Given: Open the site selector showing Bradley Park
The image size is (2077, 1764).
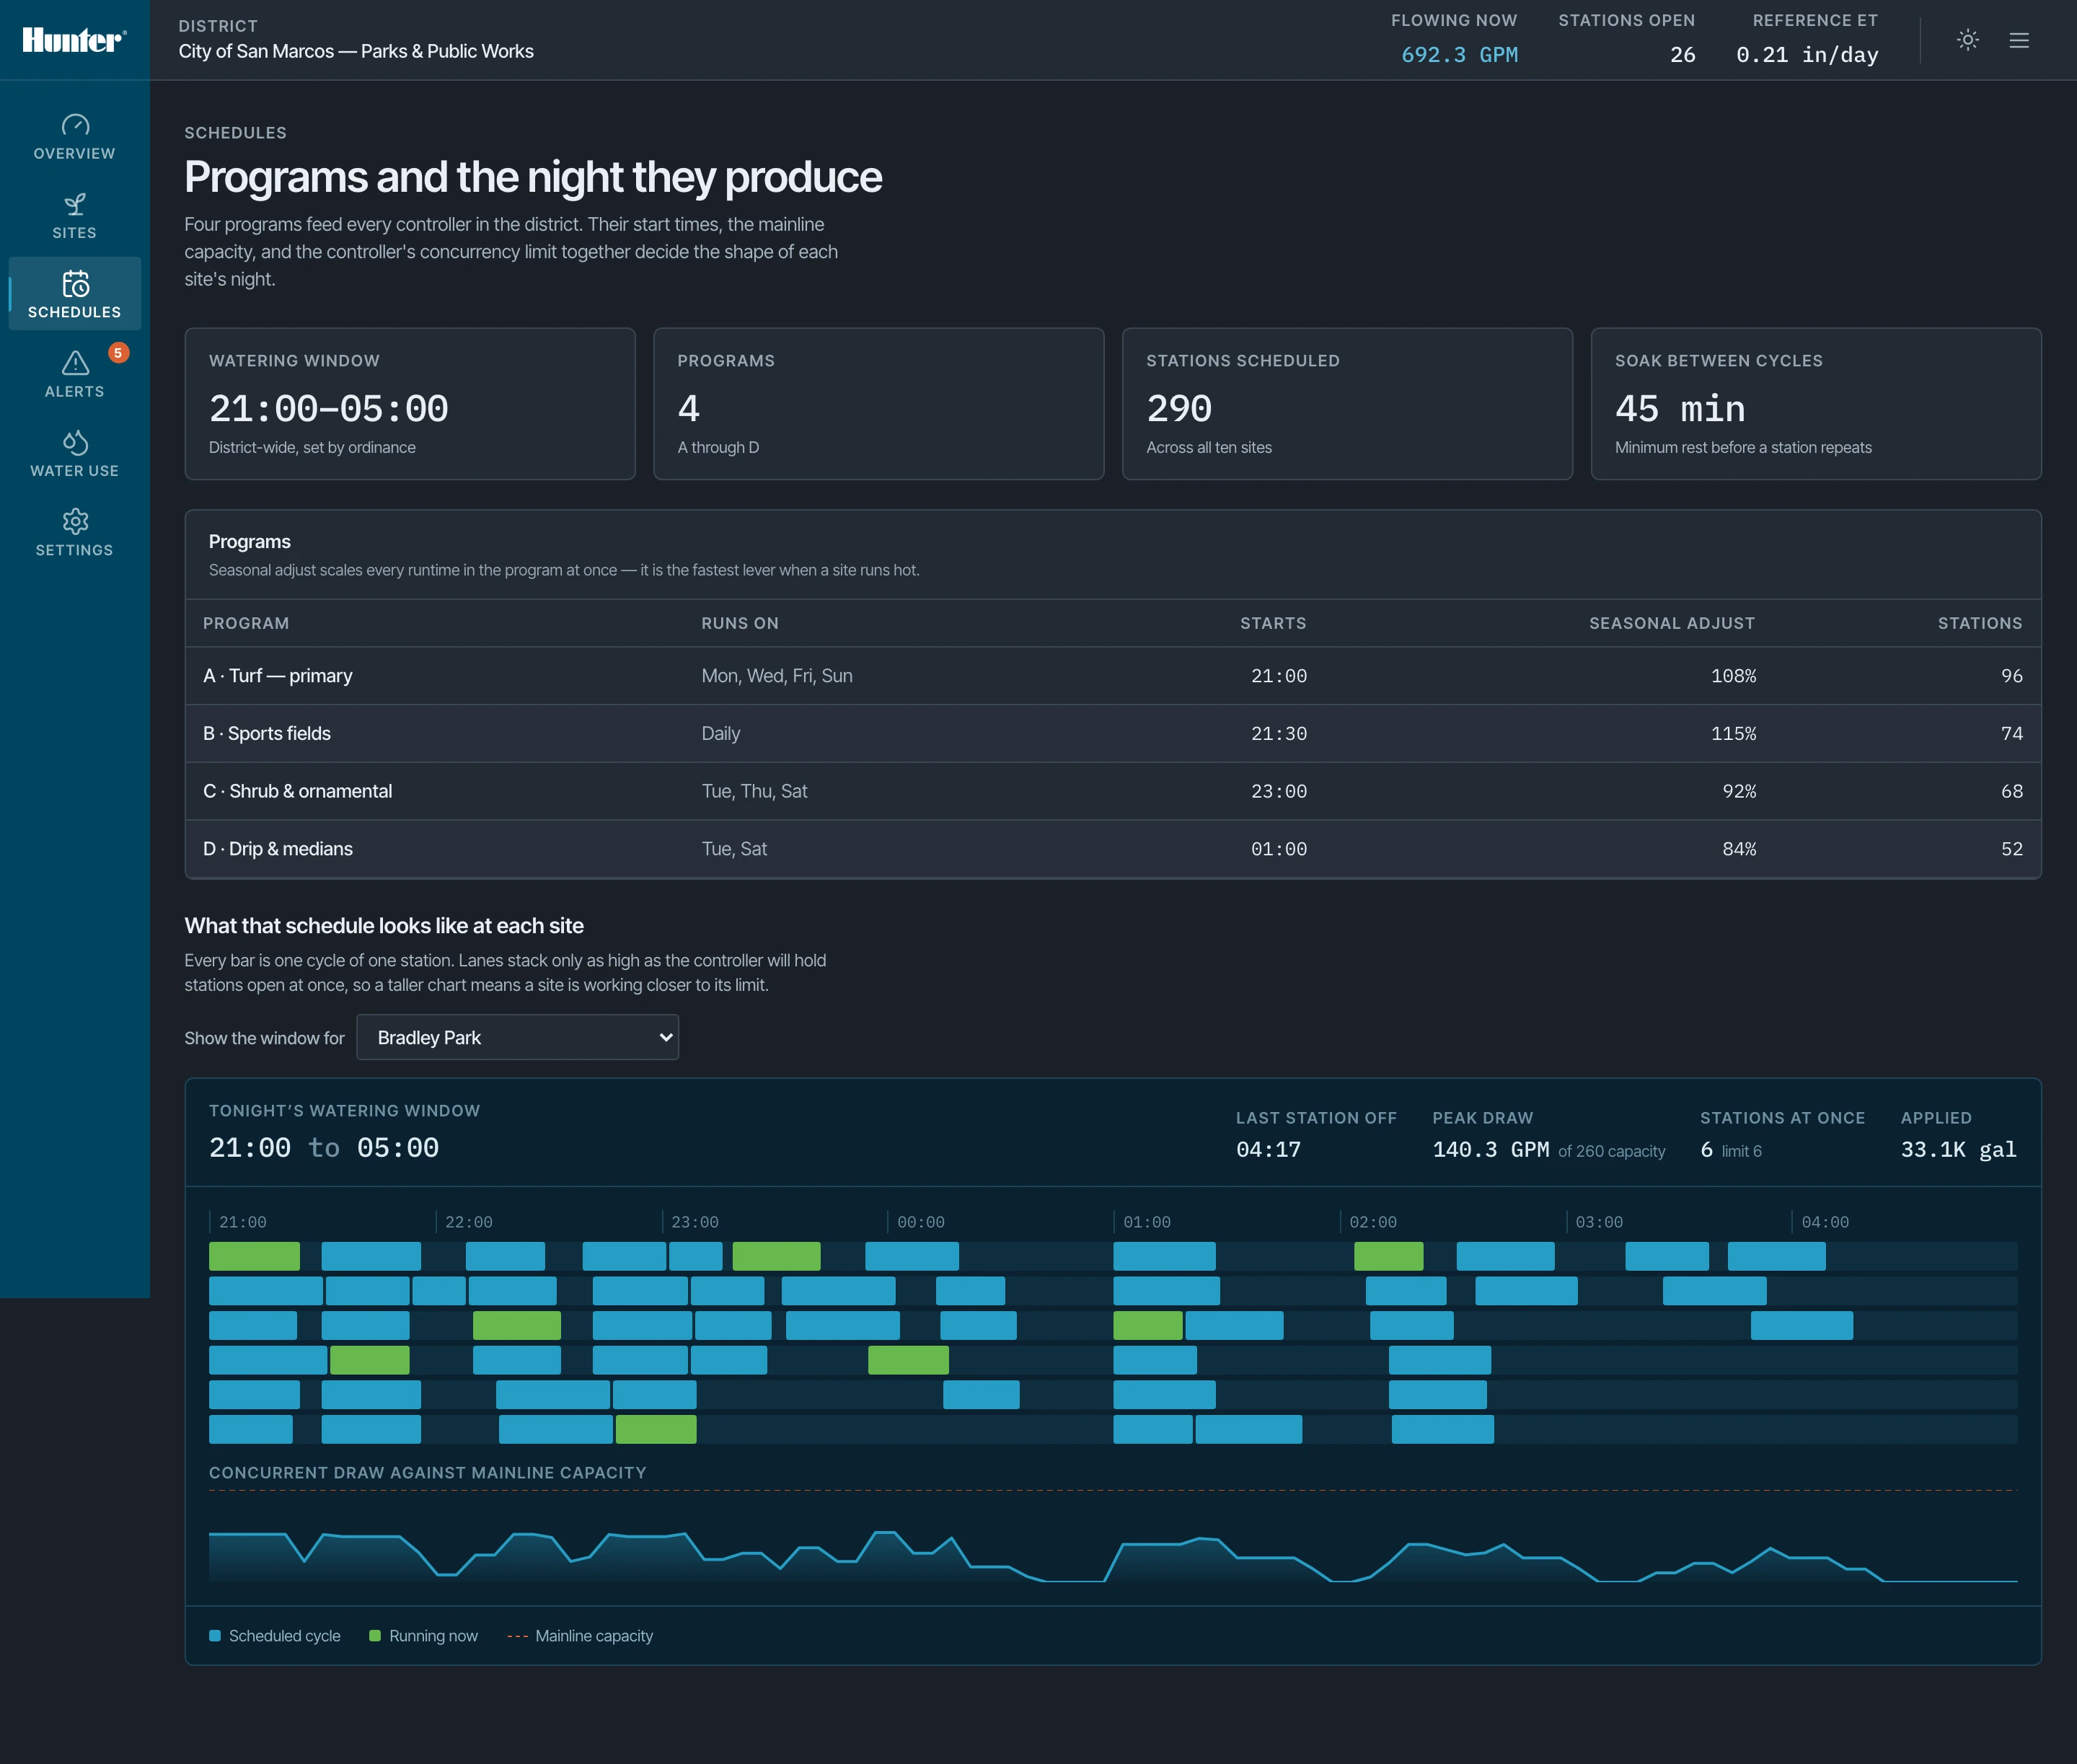Looking at the screenshot, I should tap(517, 1037).
